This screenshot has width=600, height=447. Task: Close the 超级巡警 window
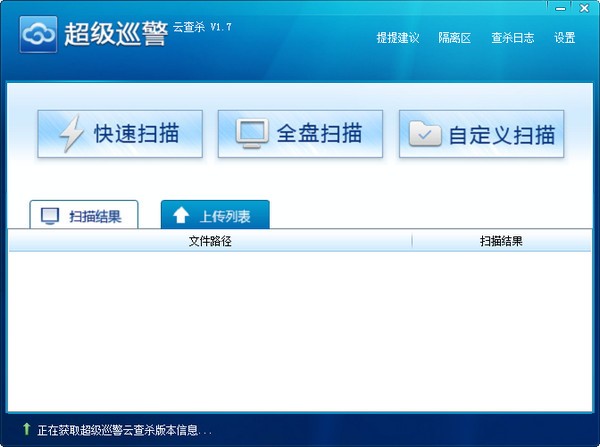coord(584,8)
